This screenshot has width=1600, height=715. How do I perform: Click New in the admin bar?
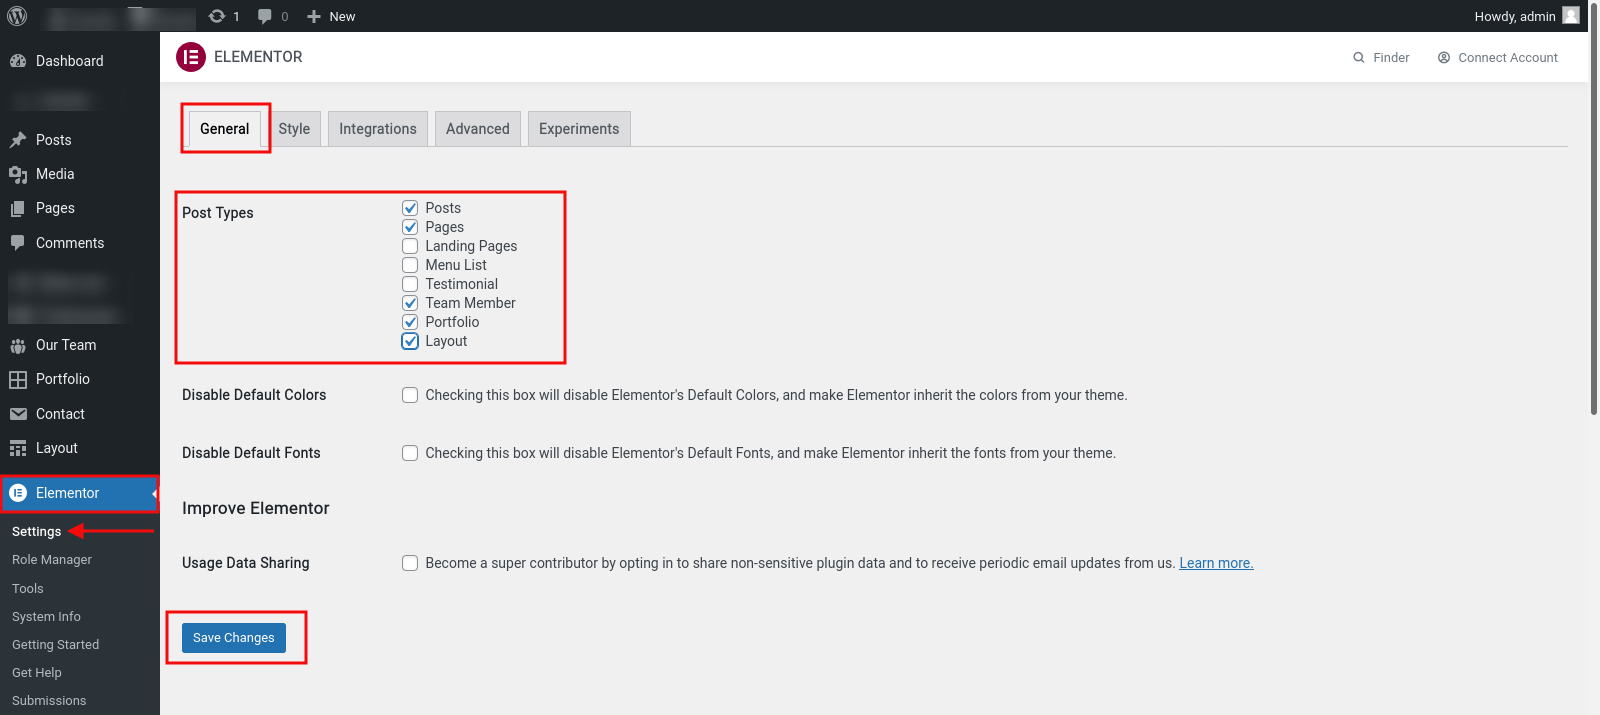coord(342,16)
